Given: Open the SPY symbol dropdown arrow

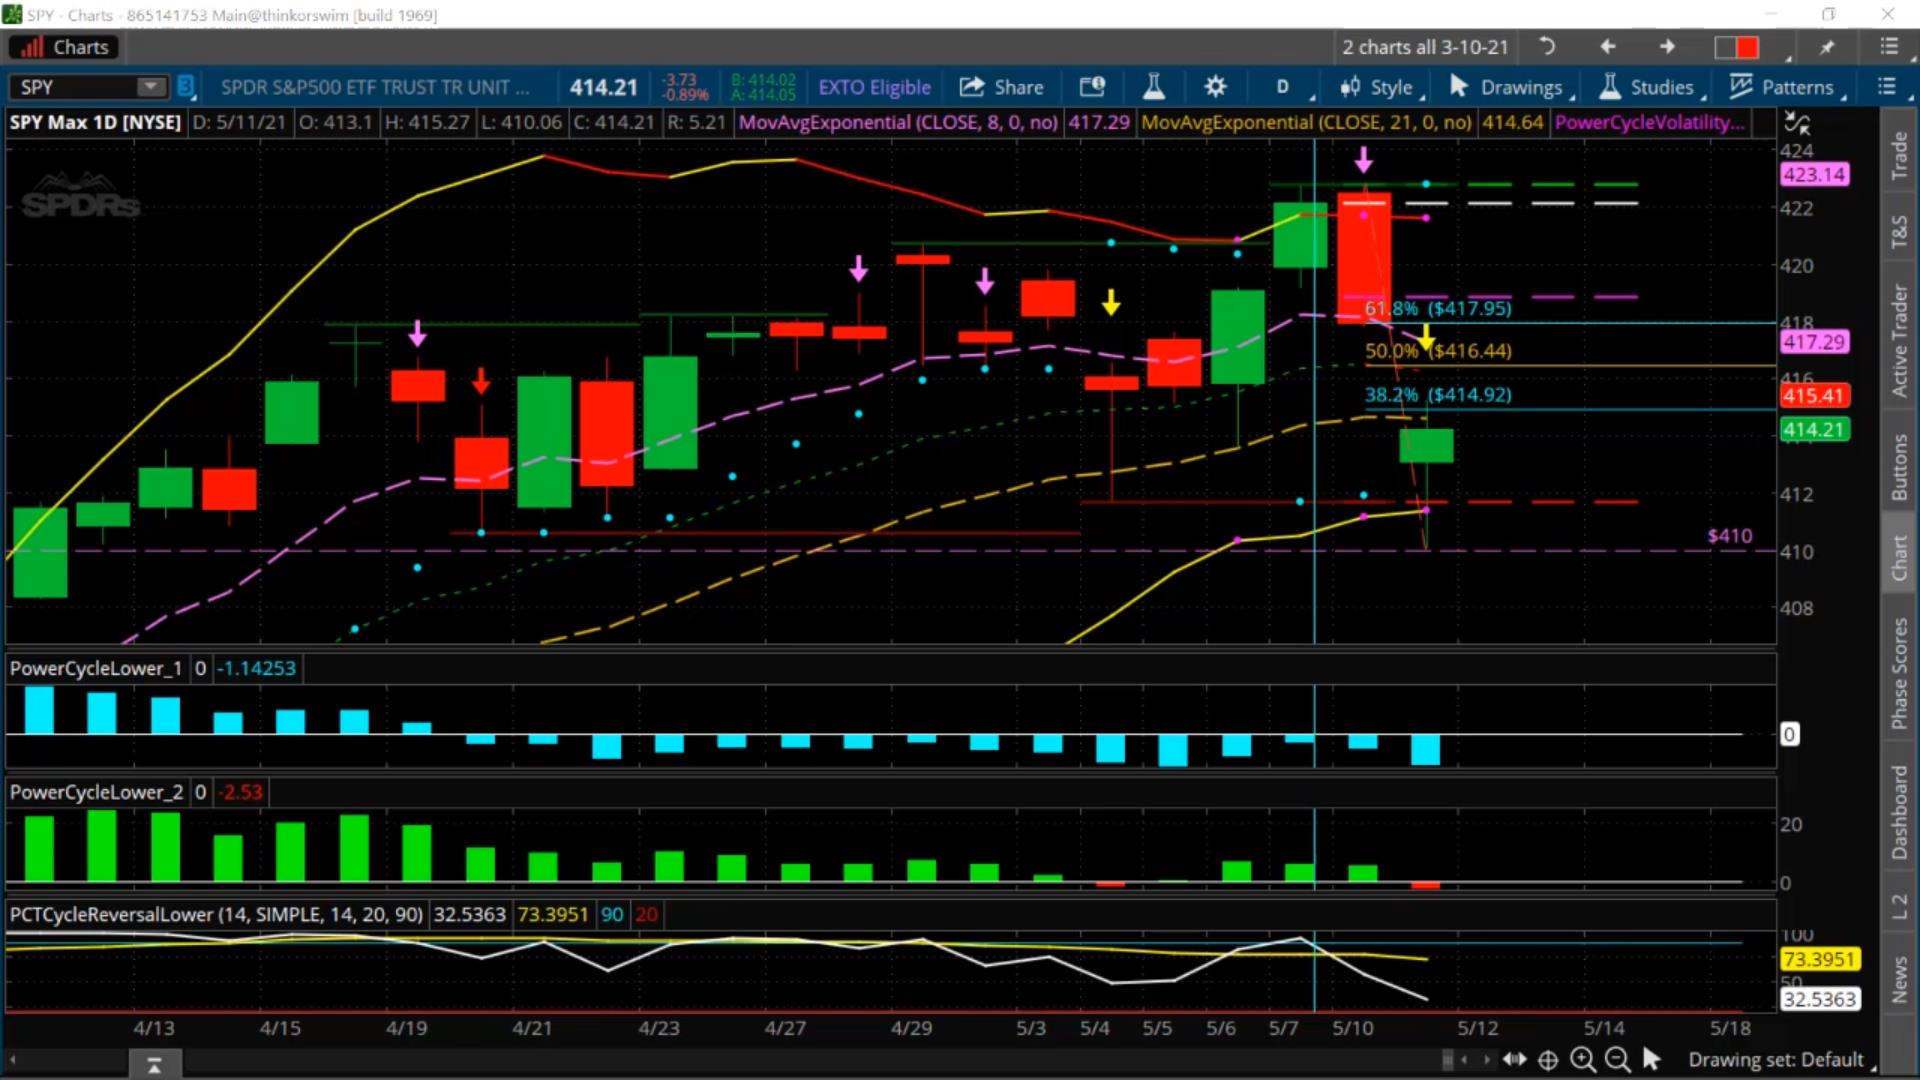Looking at the screenshot, I should [x=151, y=87].
